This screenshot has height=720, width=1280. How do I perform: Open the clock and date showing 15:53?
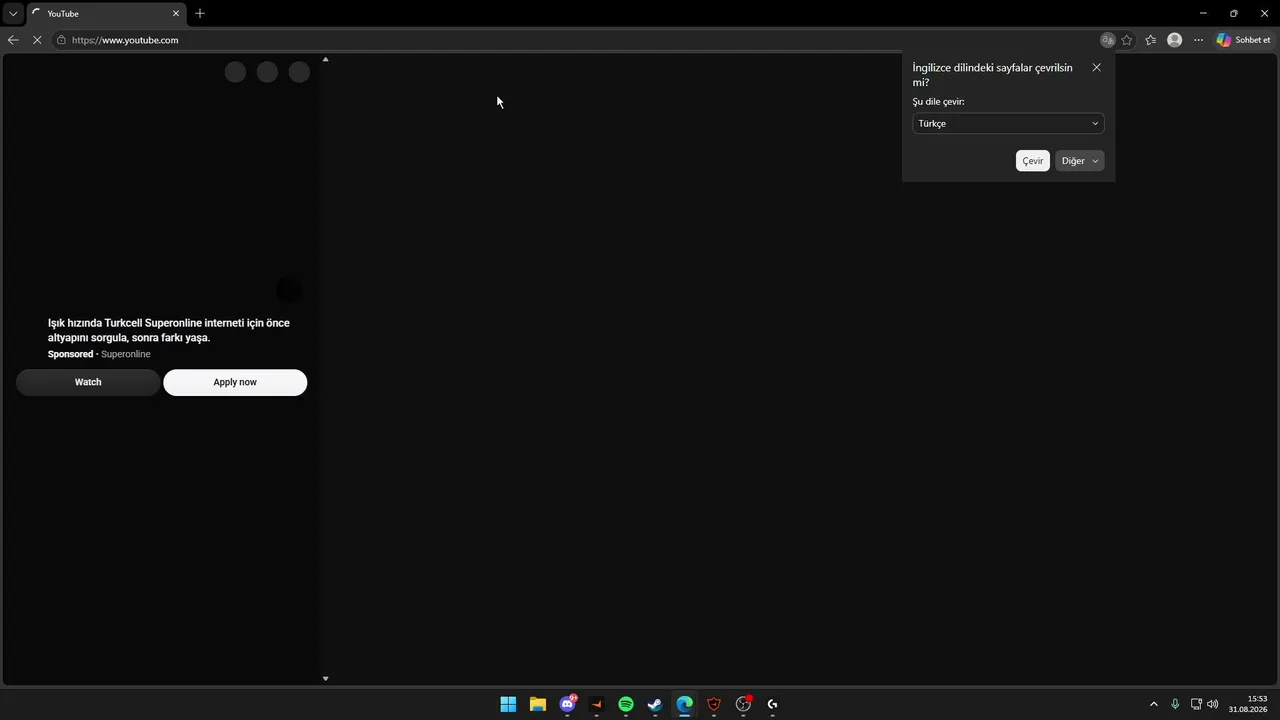click(x=1248, y=704)
